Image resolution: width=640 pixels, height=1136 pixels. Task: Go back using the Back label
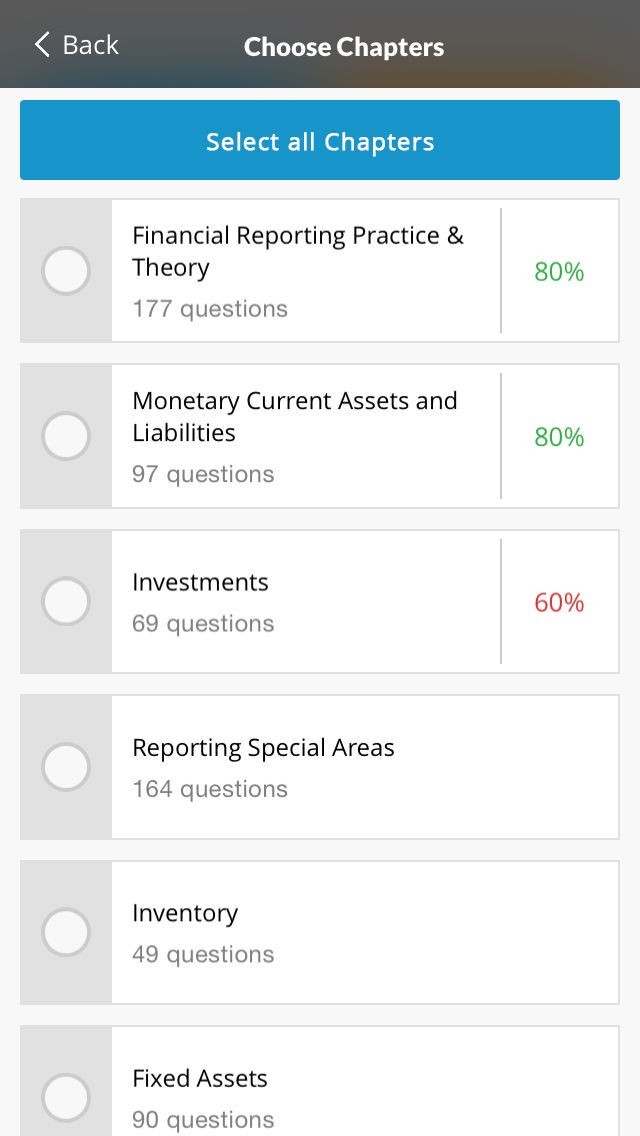90,45
